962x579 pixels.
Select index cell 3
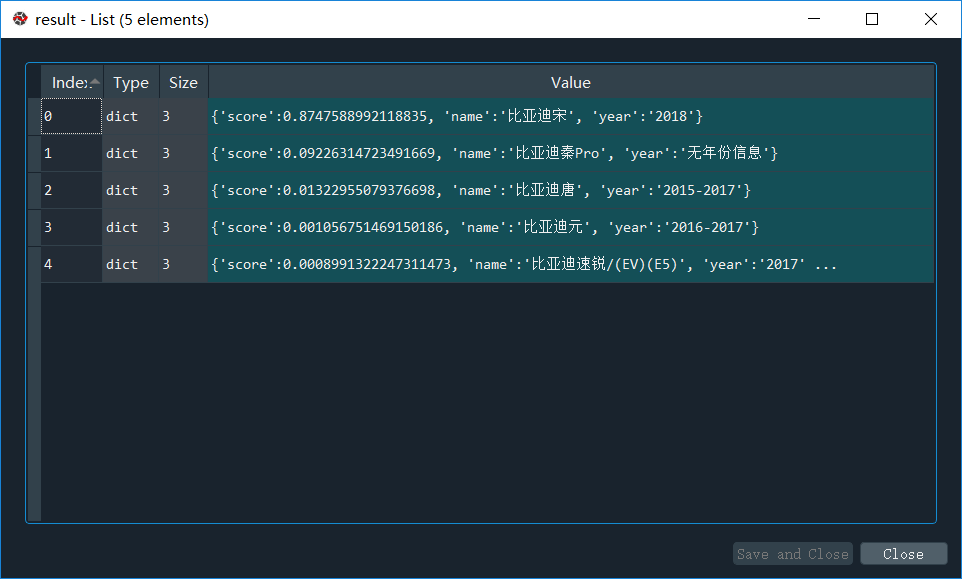click(x=71, y=227)
